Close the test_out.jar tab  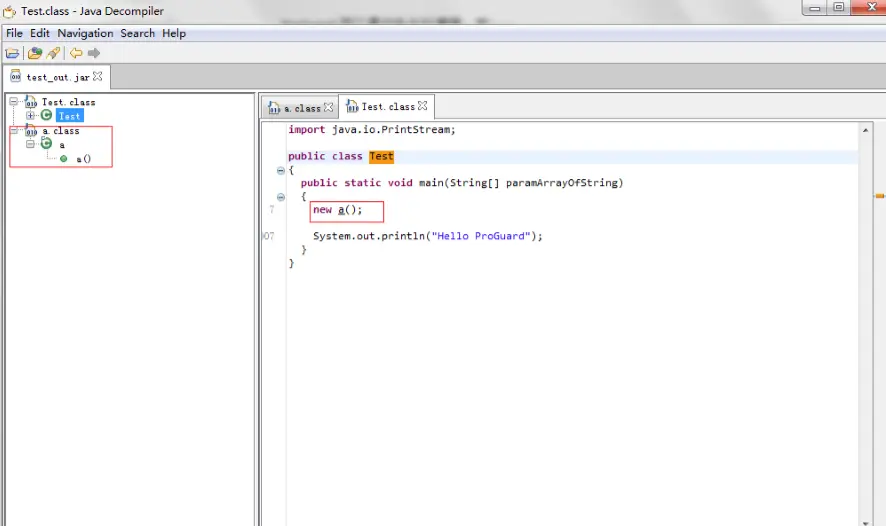[97, 76]
